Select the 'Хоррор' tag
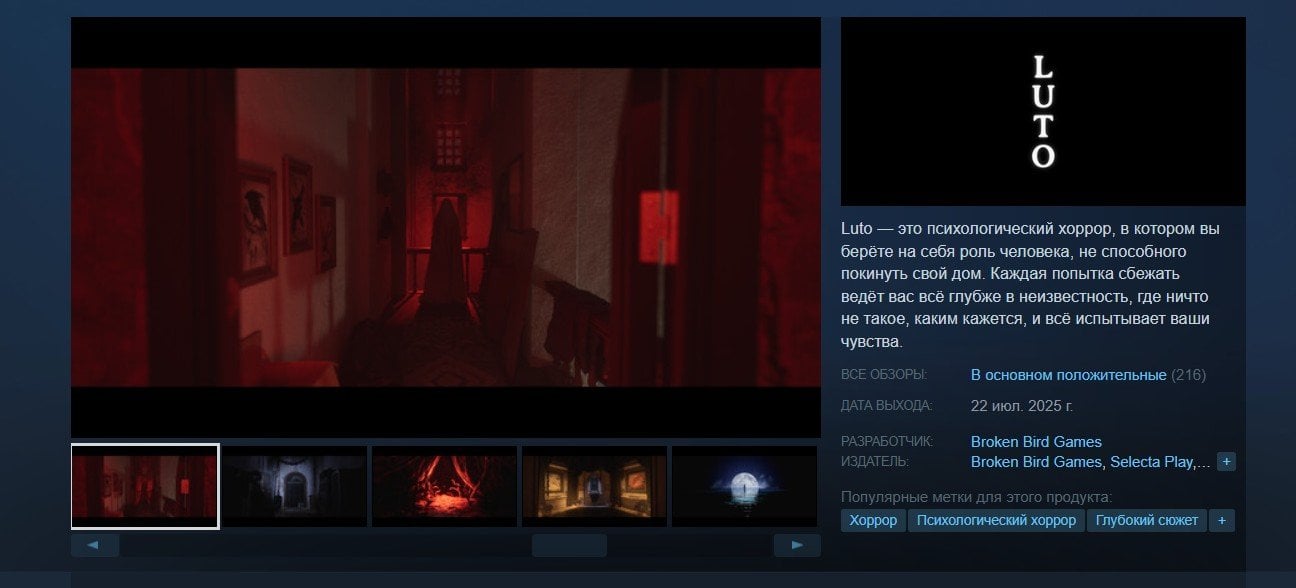Viewport: 1296px width, 588px height. point(873,521)
